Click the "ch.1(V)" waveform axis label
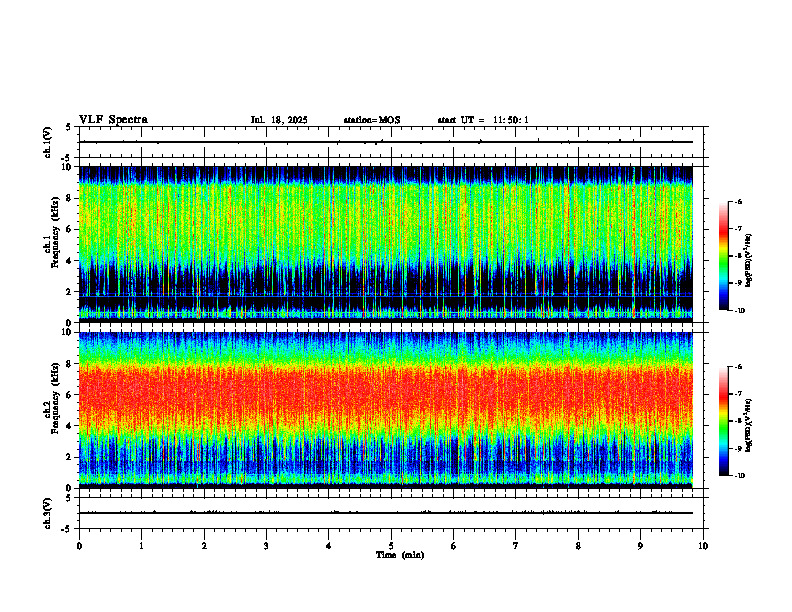Image resolution: width=792 pixels, height=612 pixels. pos(47,142)
